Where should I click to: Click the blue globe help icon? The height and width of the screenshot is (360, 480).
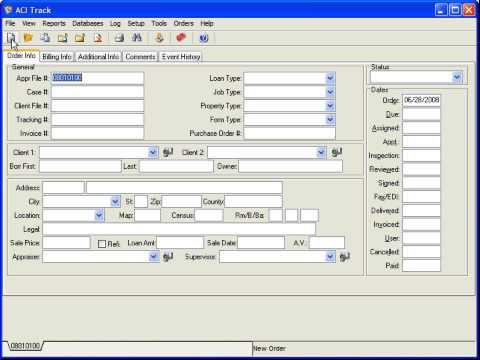tap(204, 38)
